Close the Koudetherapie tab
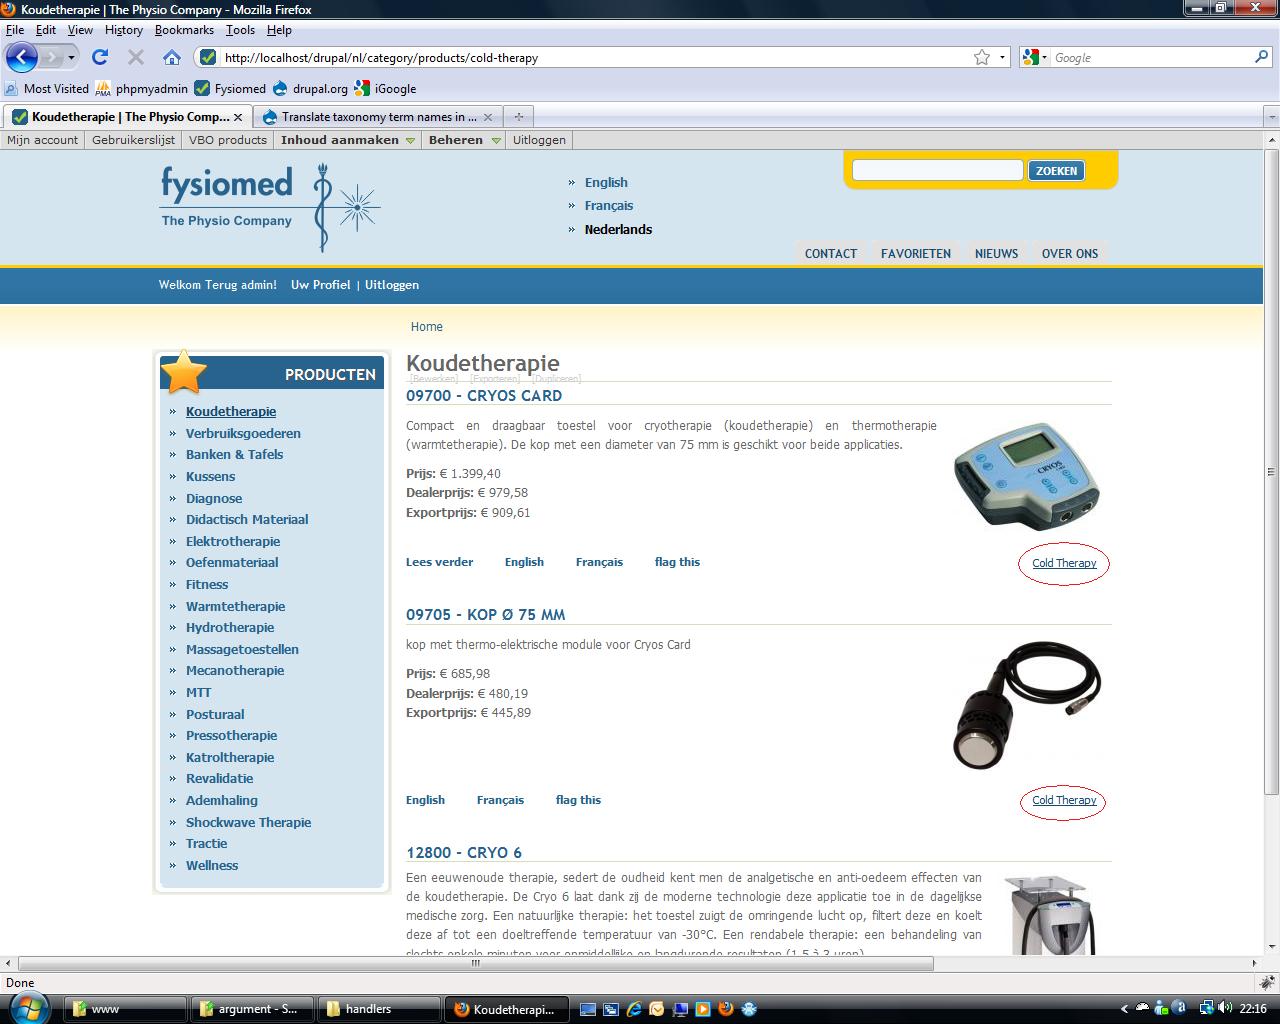Viewport: 1280px width, 1024px height. (240, 117)
